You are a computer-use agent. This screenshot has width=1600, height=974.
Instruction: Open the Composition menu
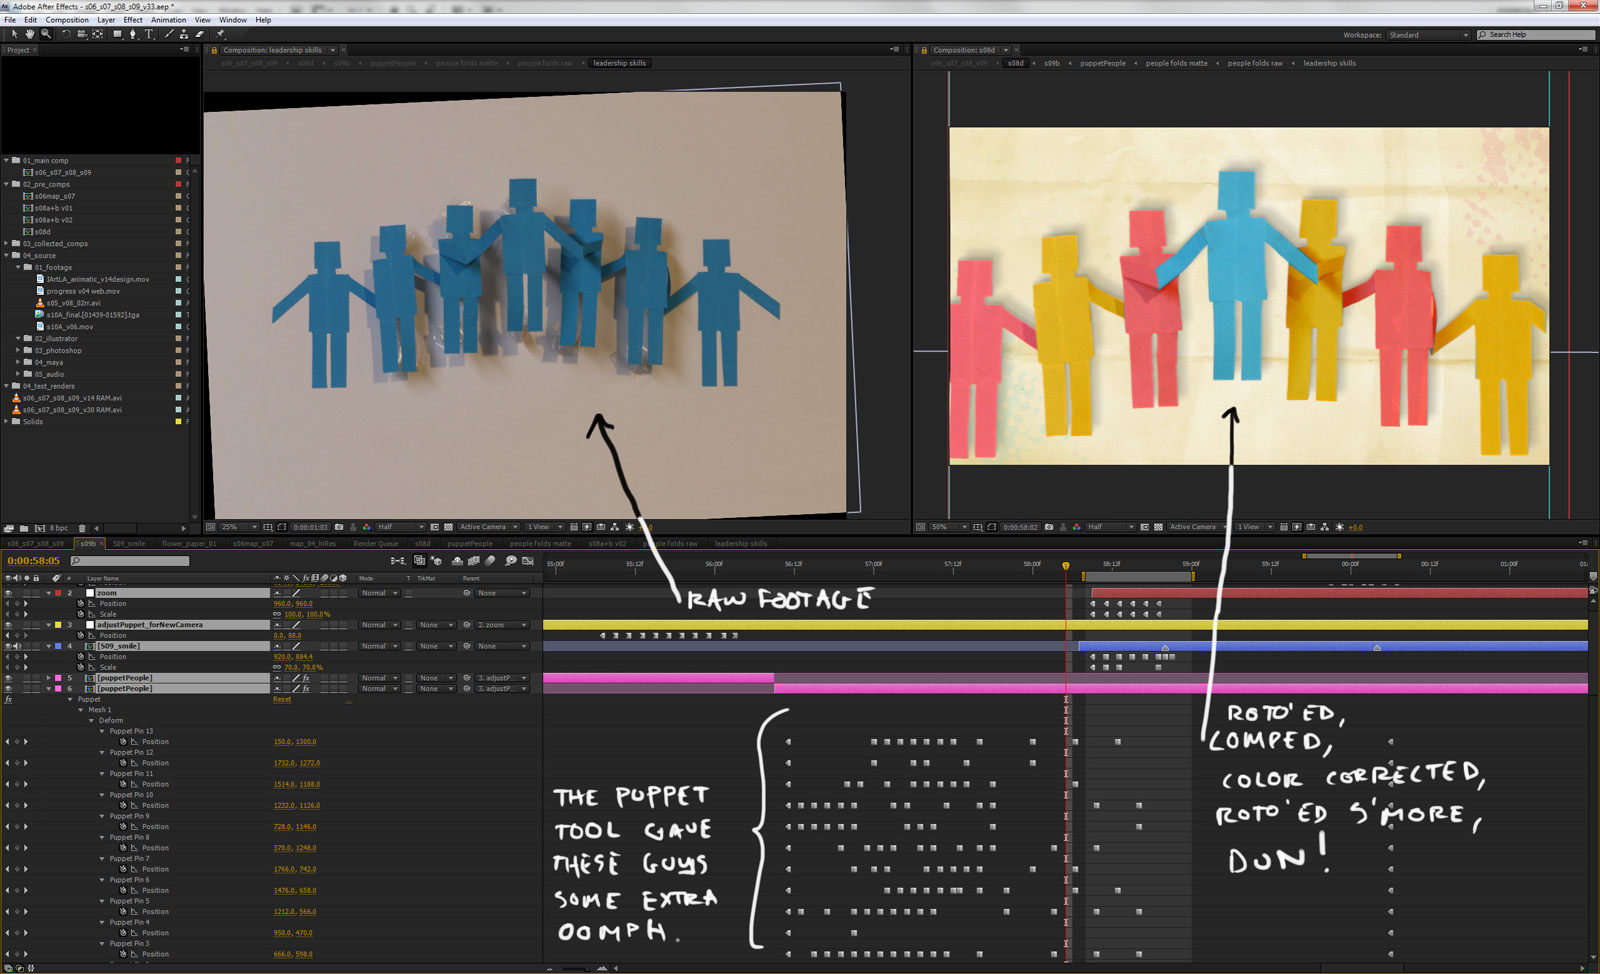click(x=67, y=20)
